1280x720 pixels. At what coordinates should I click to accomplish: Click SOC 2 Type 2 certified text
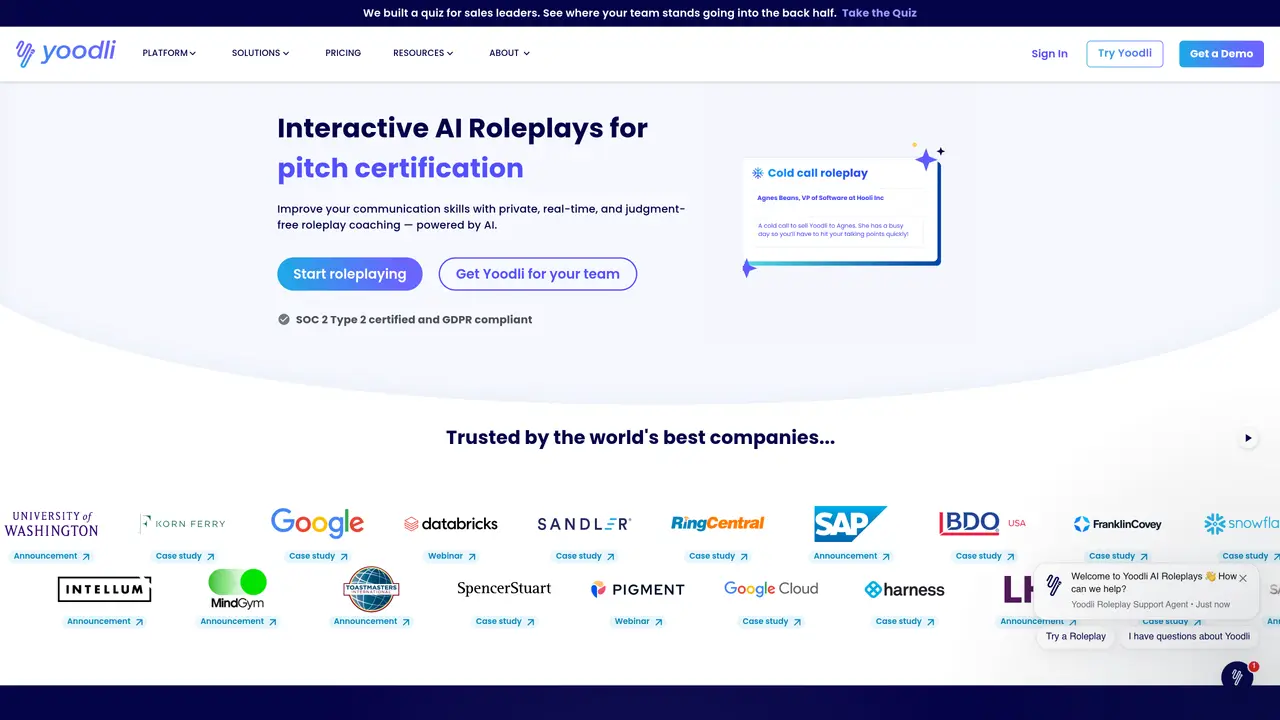pyautogui.click(x=414, y=320)
